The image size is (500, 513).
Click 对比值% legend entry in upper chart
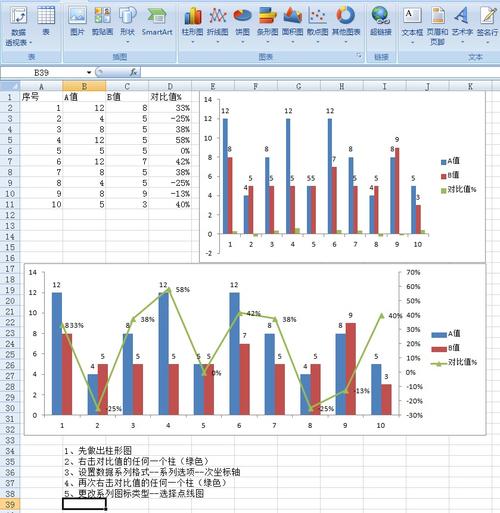459,190
